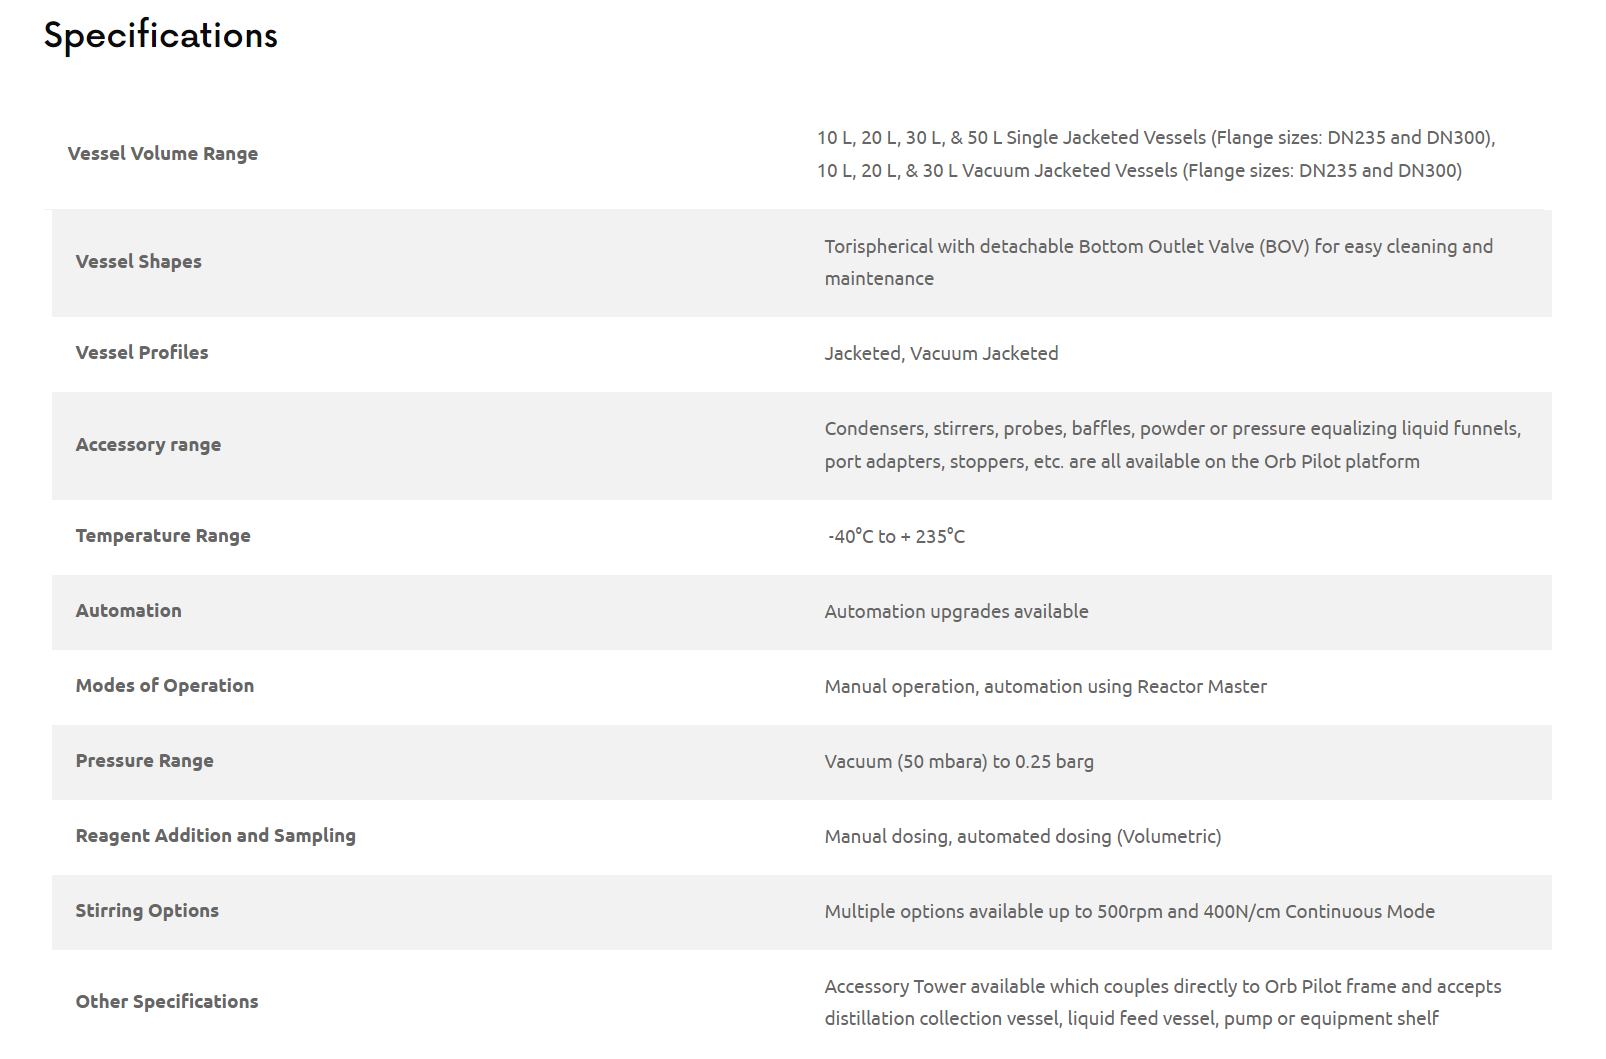The height and width of the screenshot is (1059, 1606).
Task: Select the "Automation upgrades available" text
Action: point(956,612)
